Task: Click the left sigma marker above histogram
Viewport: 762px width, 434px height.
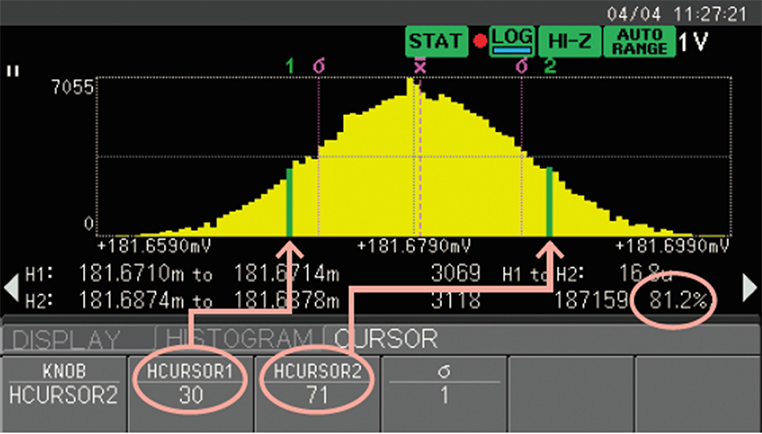Action: click(319, 66)
